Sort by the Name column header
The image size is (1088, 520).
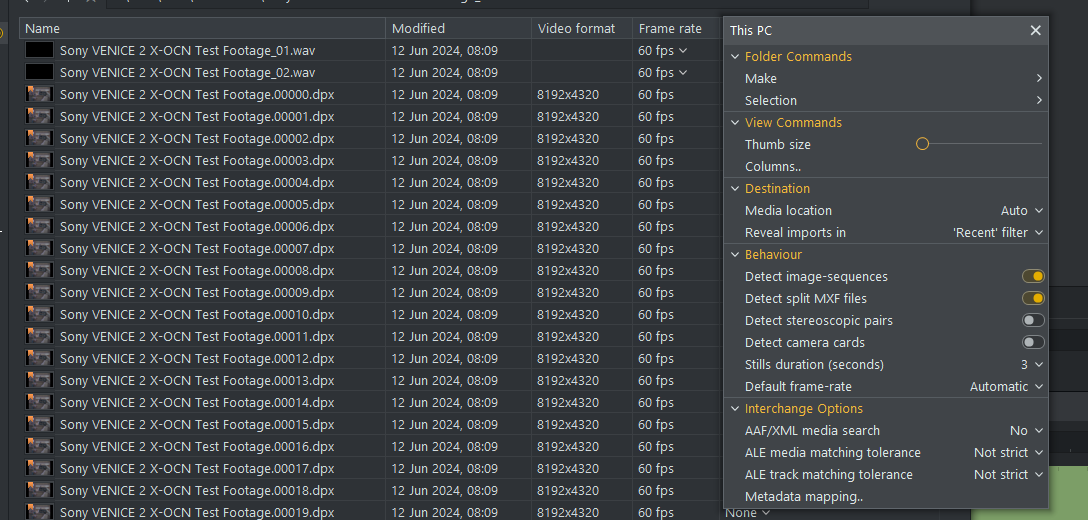(202, 28)
